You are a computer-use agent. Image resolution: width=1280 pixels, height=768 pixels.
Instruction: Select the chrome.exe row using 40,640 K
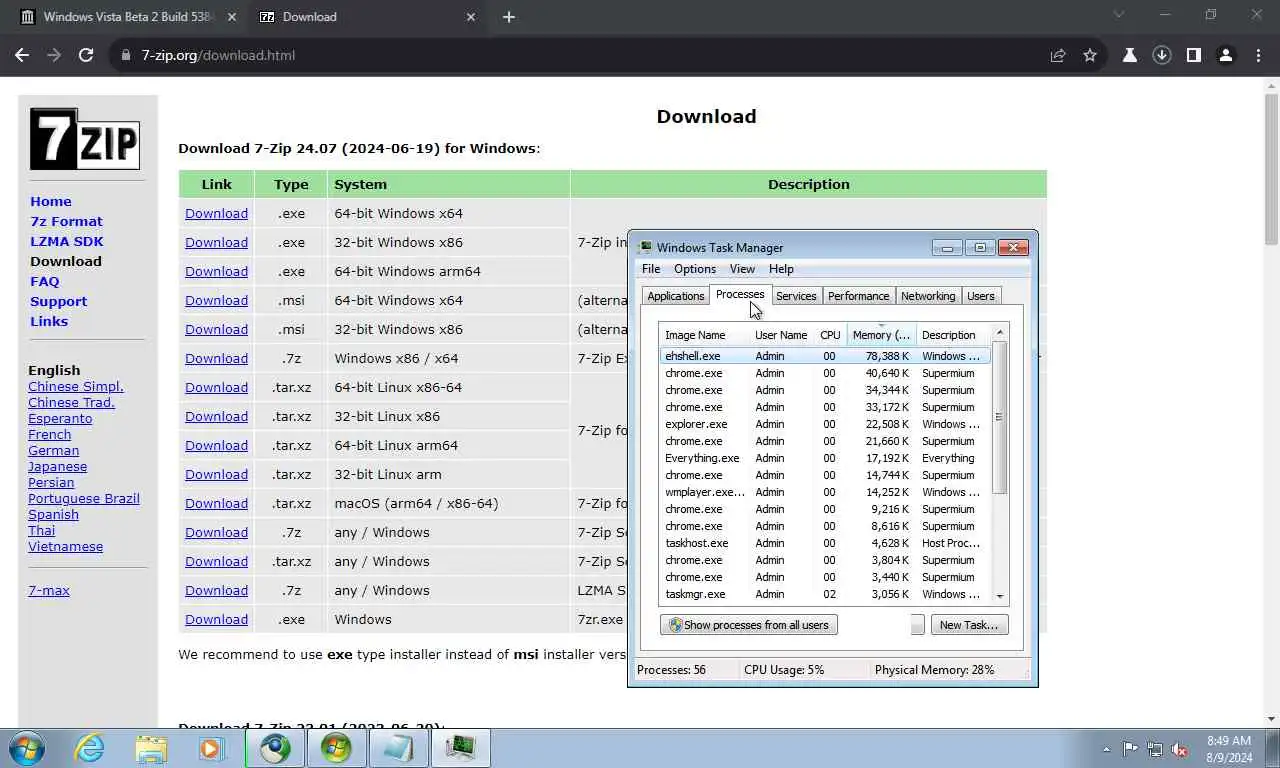(825, 373)
